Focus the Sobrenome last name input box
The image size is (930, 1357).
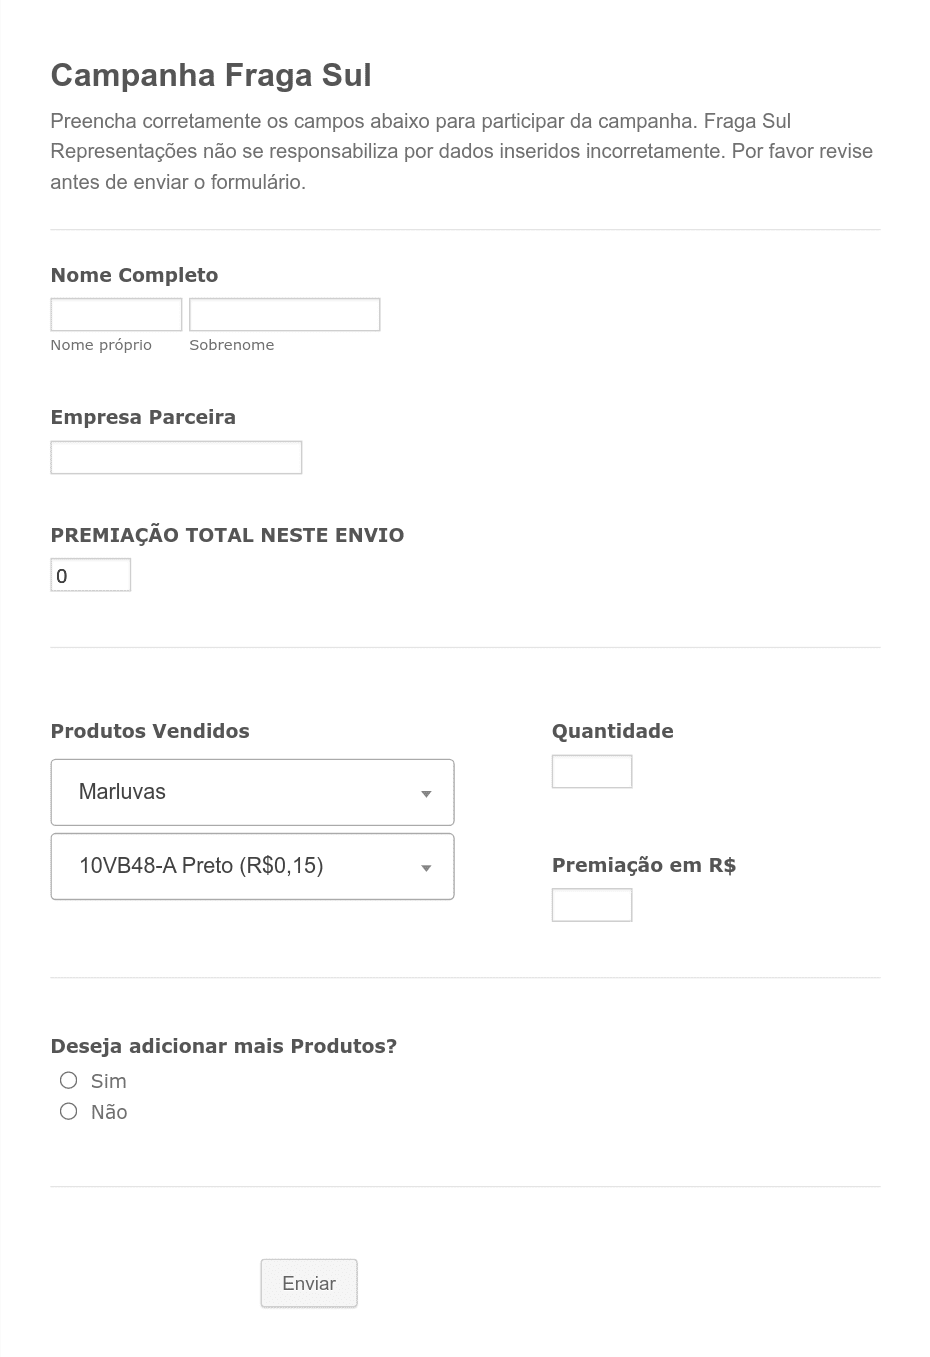point(284,314)
